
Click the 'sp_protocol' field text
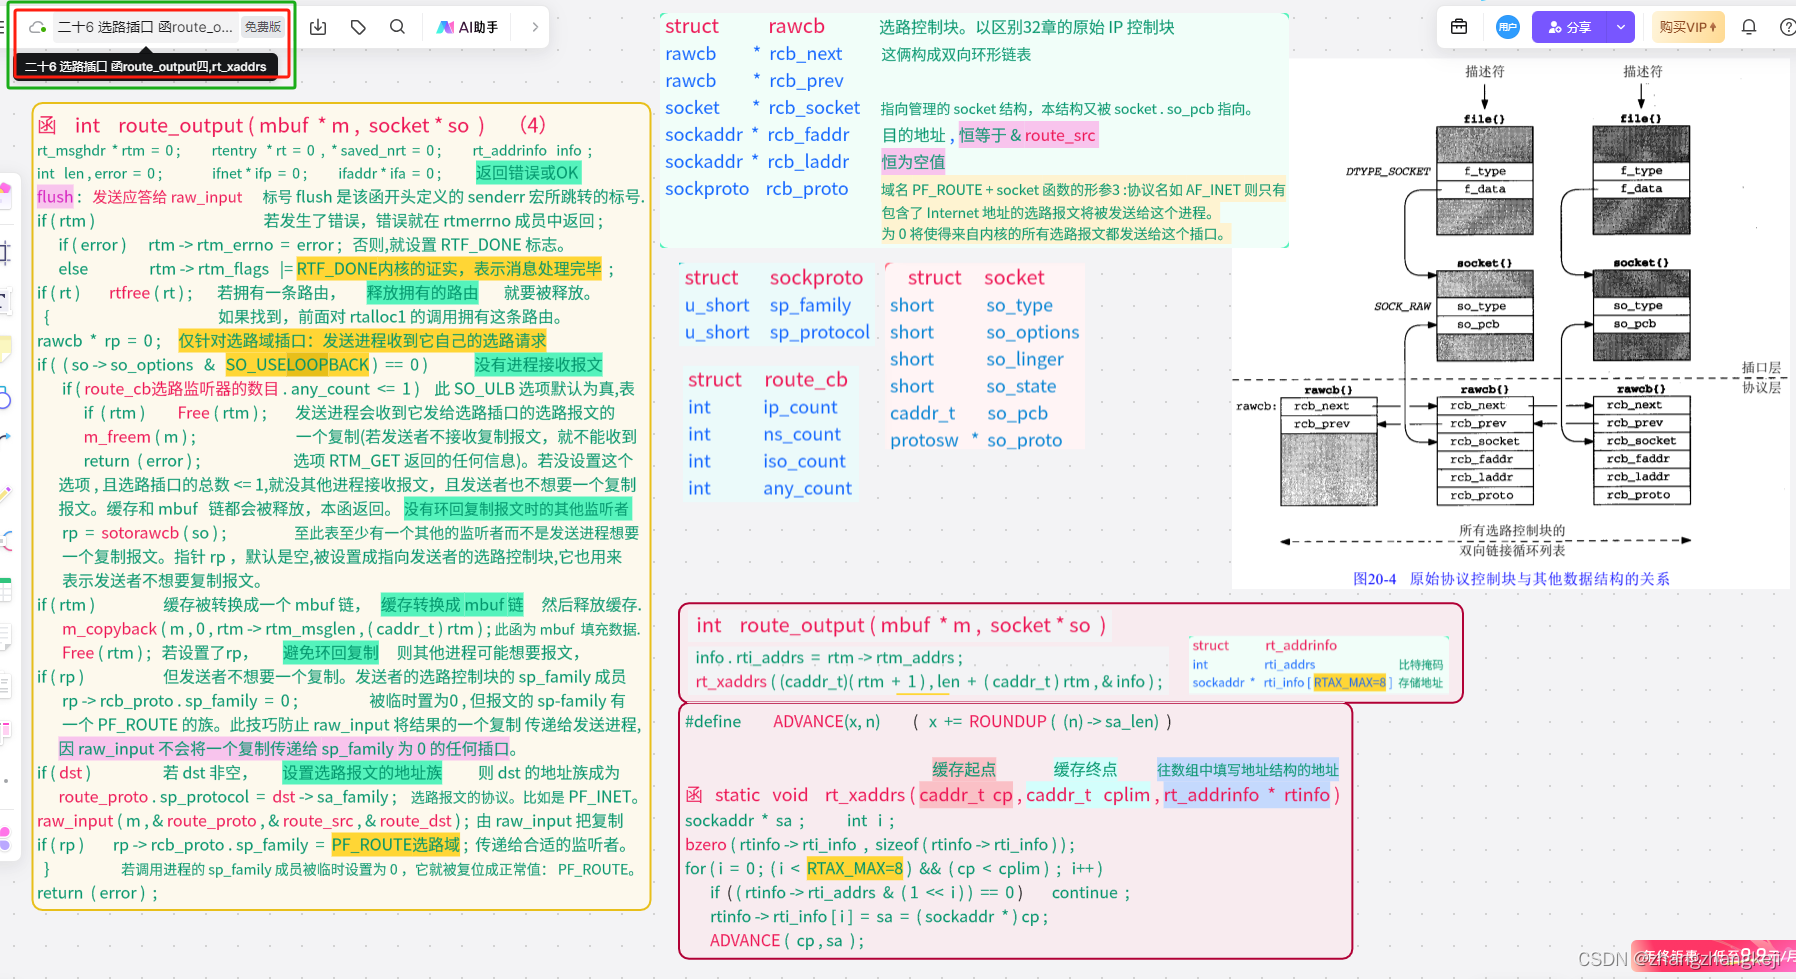(820, 333)
